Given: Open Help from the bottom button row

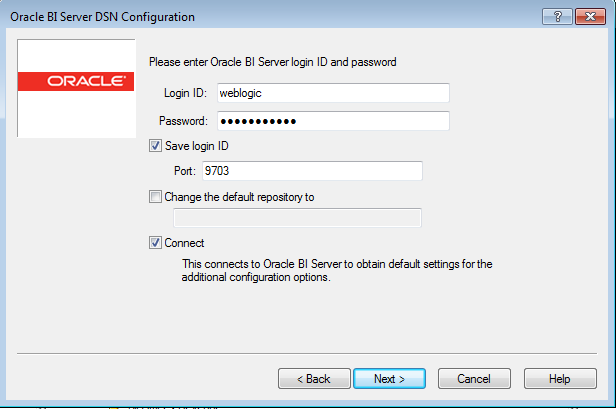Looking at the screenshot, I should [559, 379].
